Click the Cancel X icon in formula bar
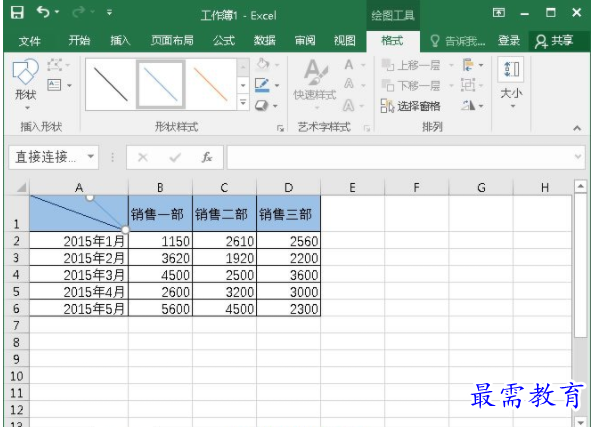592x427 pixels. coord(143,157)
